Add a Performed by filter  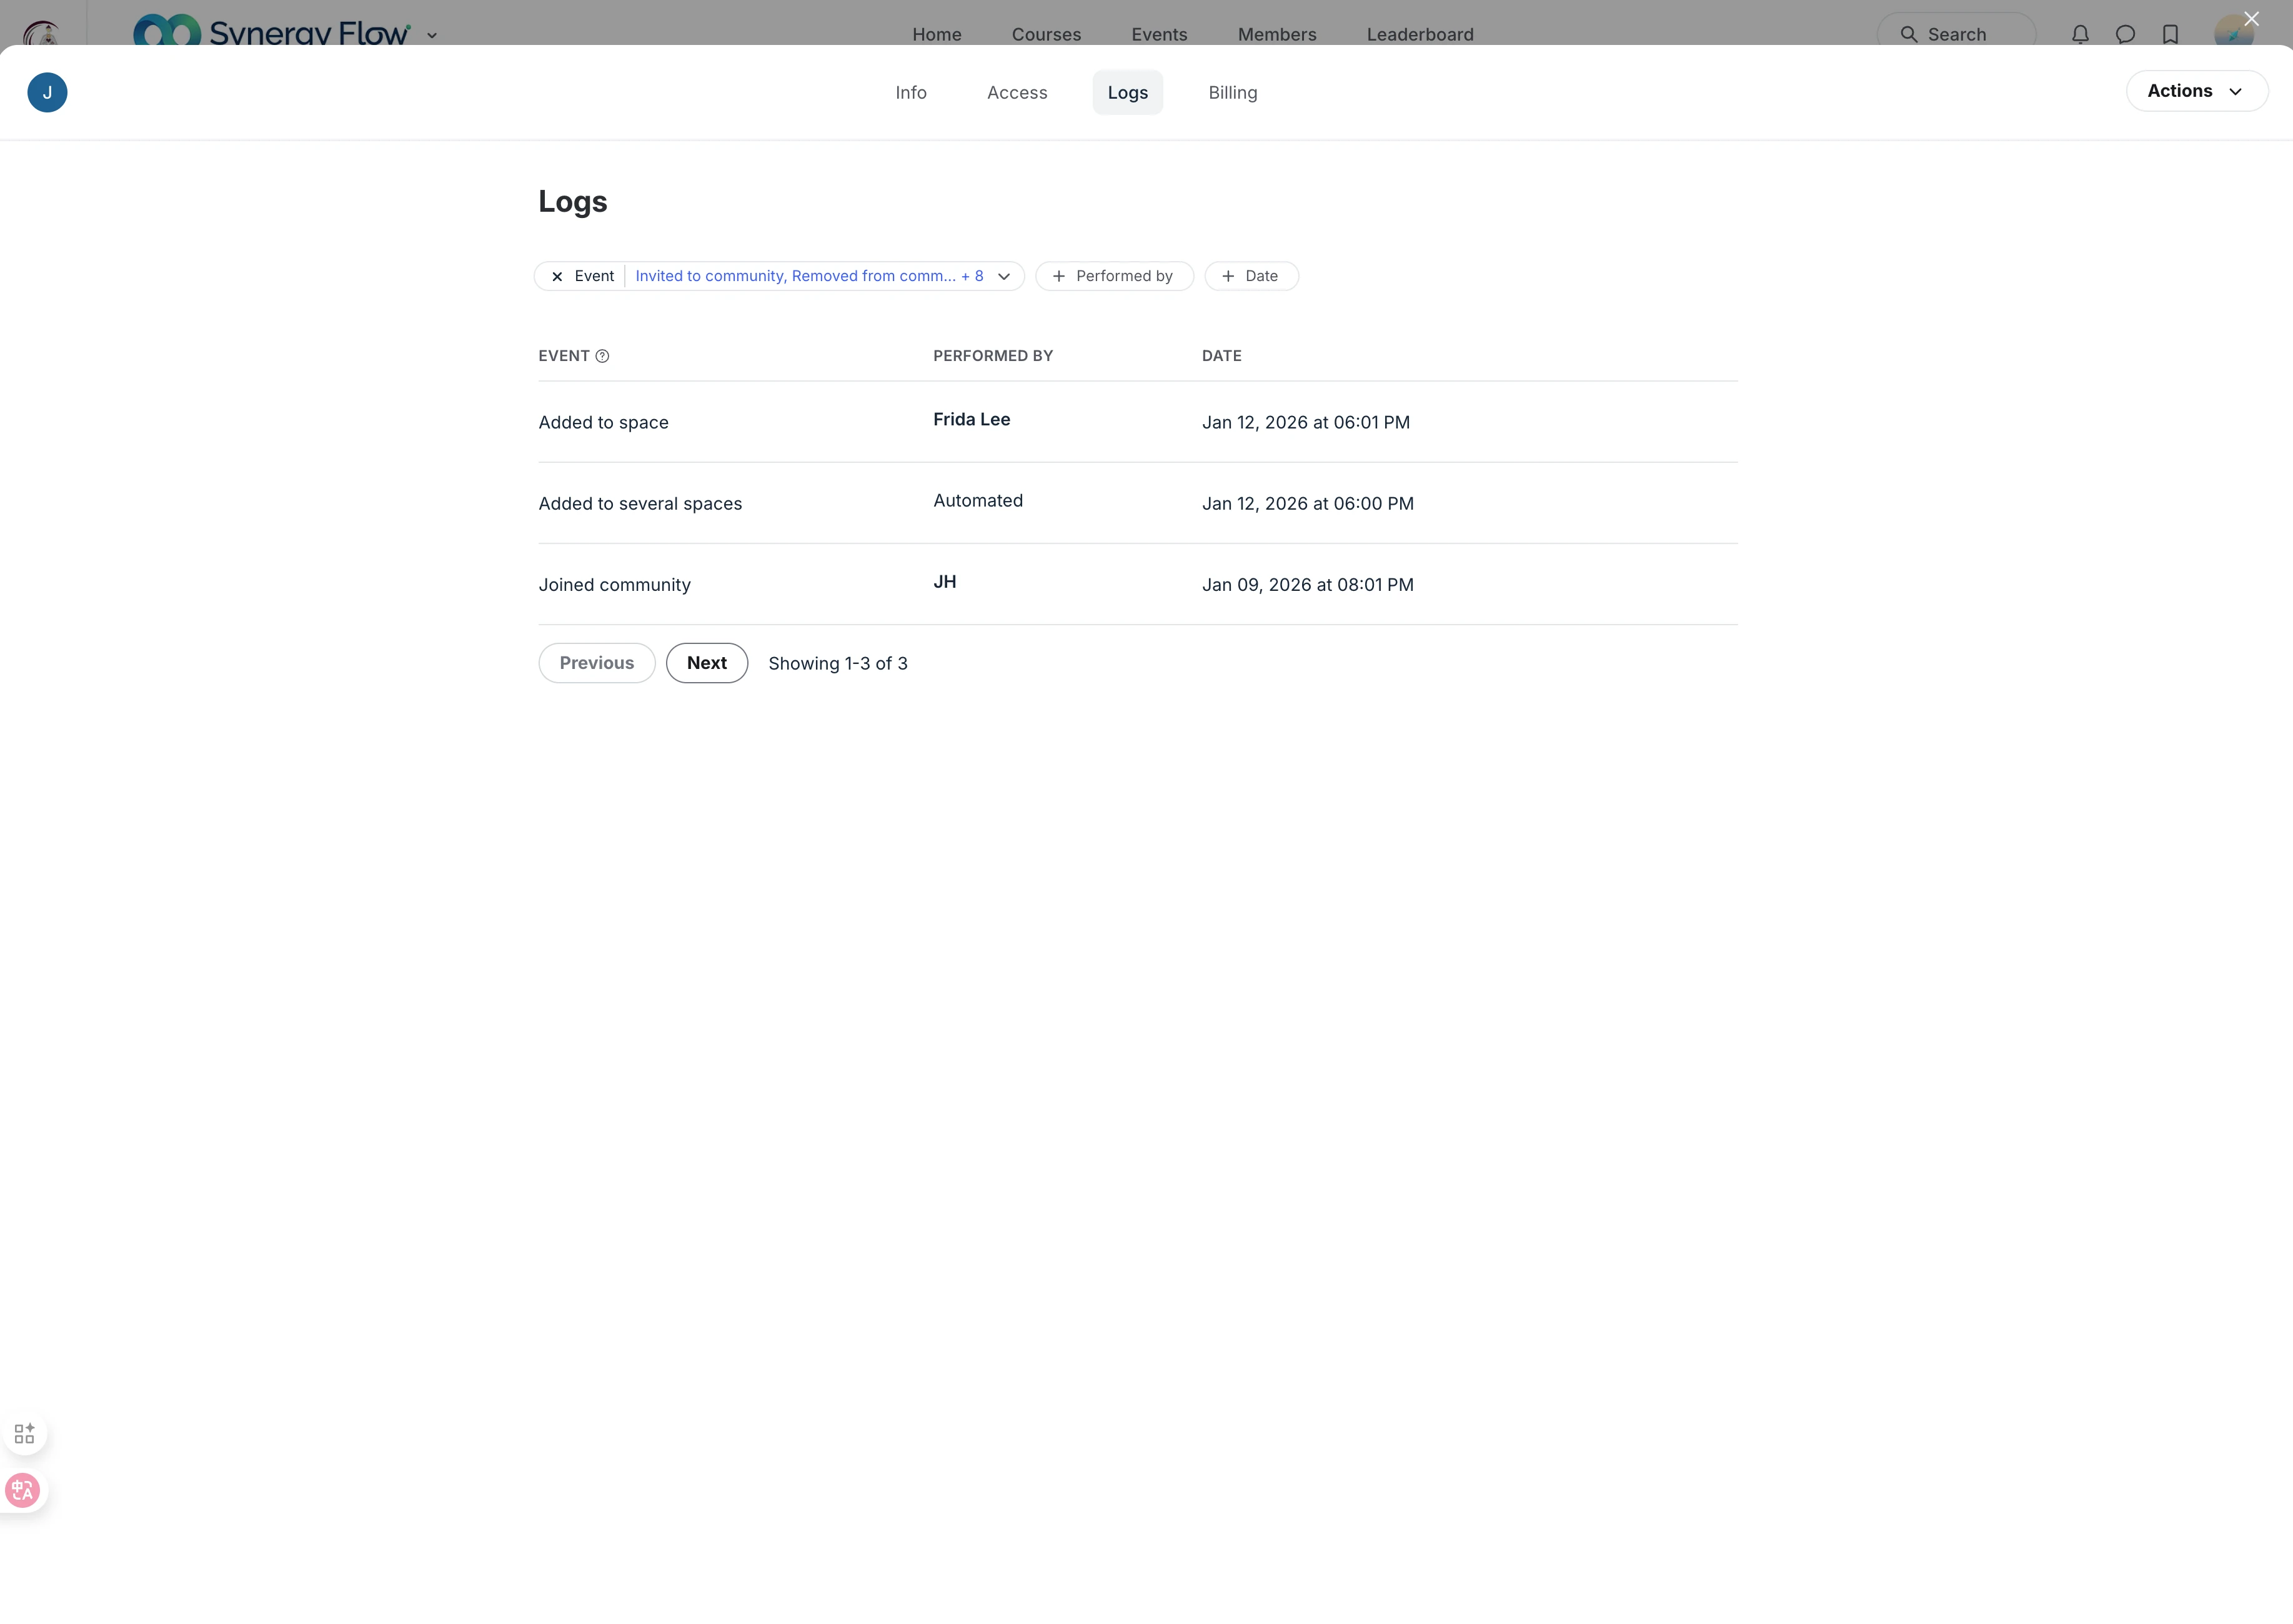coord(1113,276)
